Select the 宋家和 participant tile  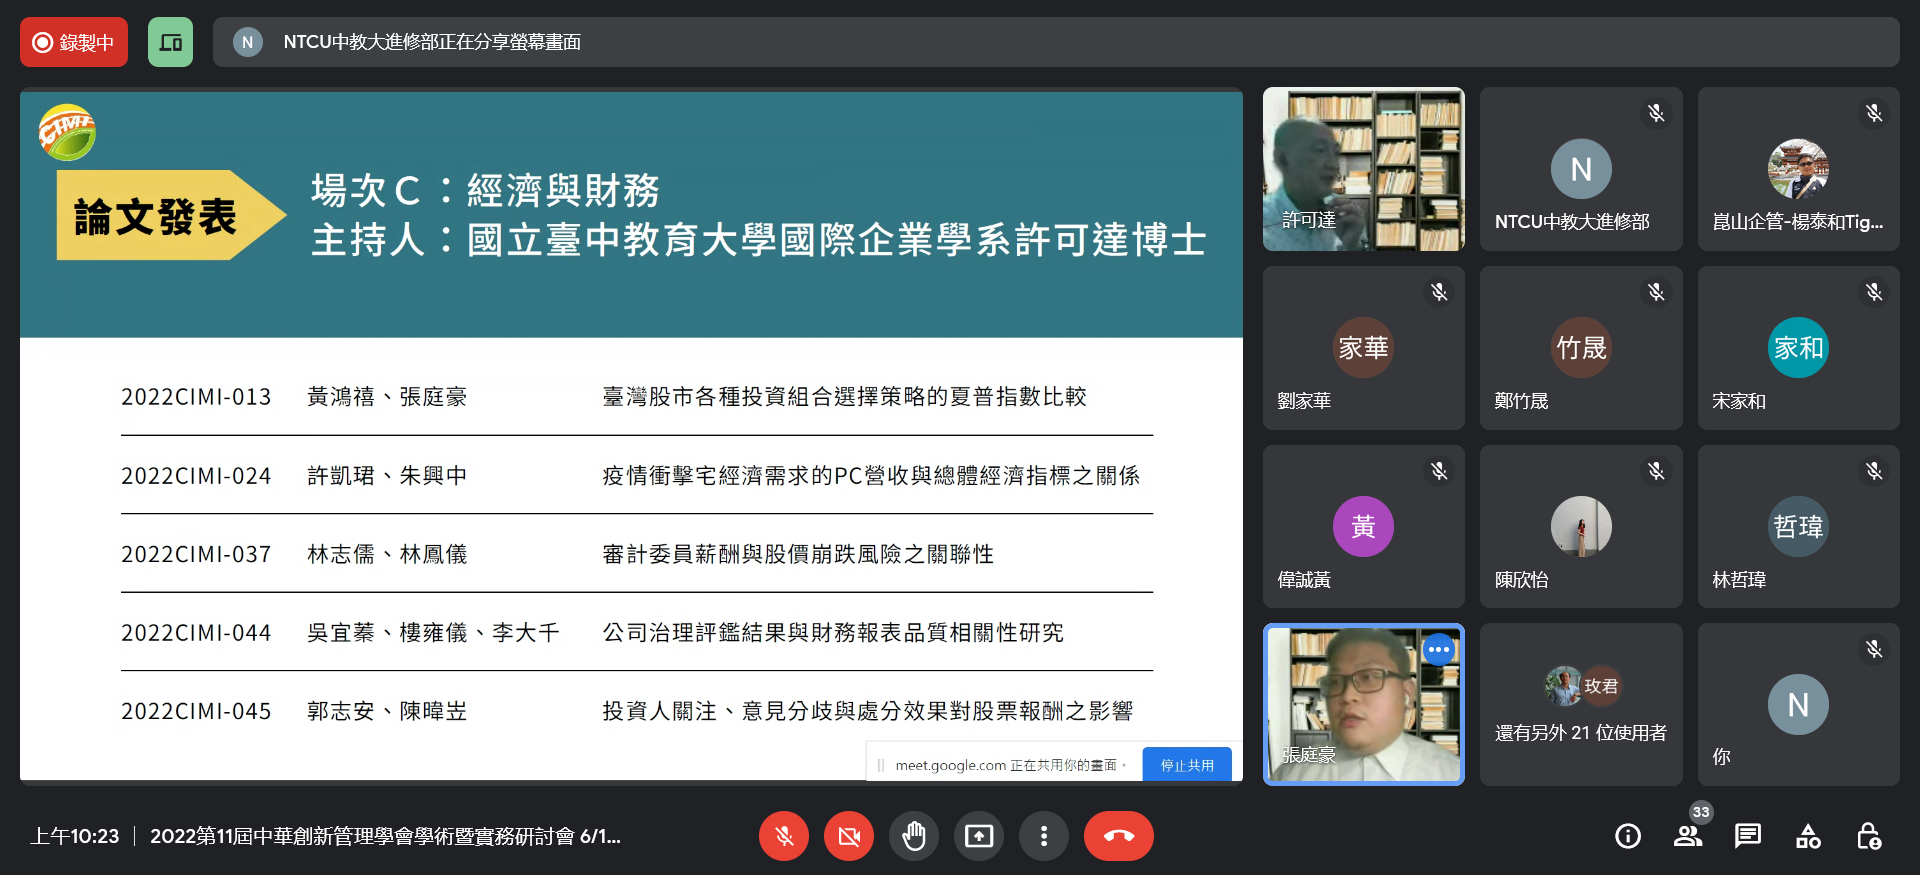click(1798, 348)
